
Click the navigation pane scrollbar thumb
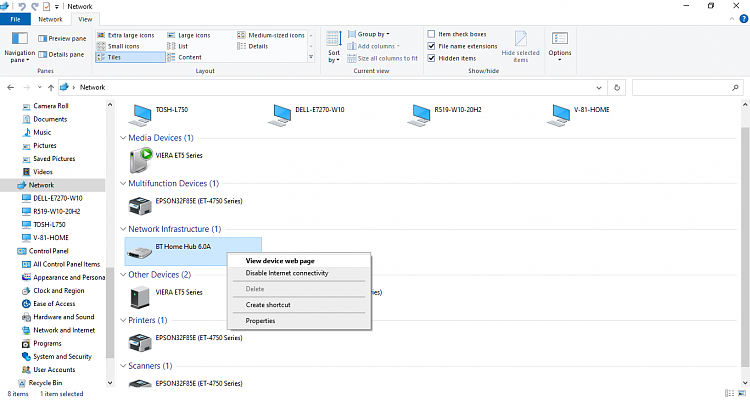coord(110,313)
